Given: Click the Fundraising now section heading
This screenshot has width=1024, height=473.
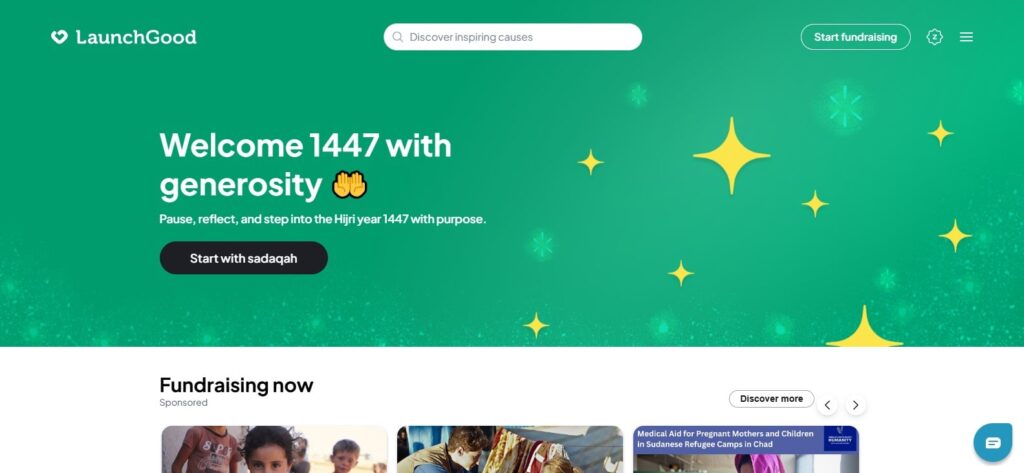Looking at the screenshot, I should pyautogui.click(x=236, y=385).
